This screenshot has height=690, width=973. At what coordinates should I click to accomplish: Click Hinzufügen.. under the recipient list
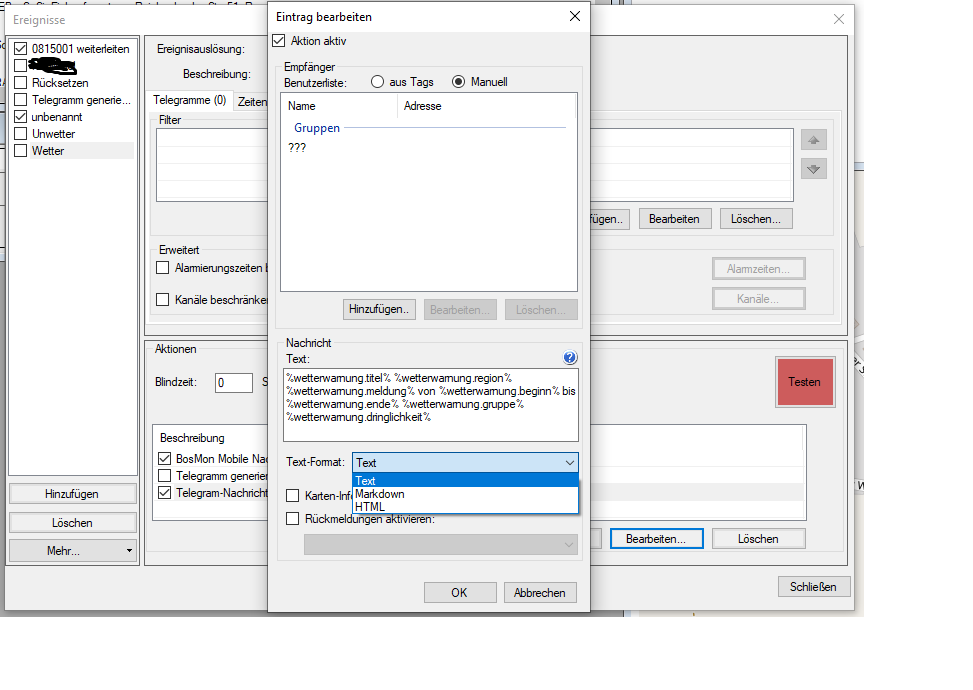click(379, 310)
